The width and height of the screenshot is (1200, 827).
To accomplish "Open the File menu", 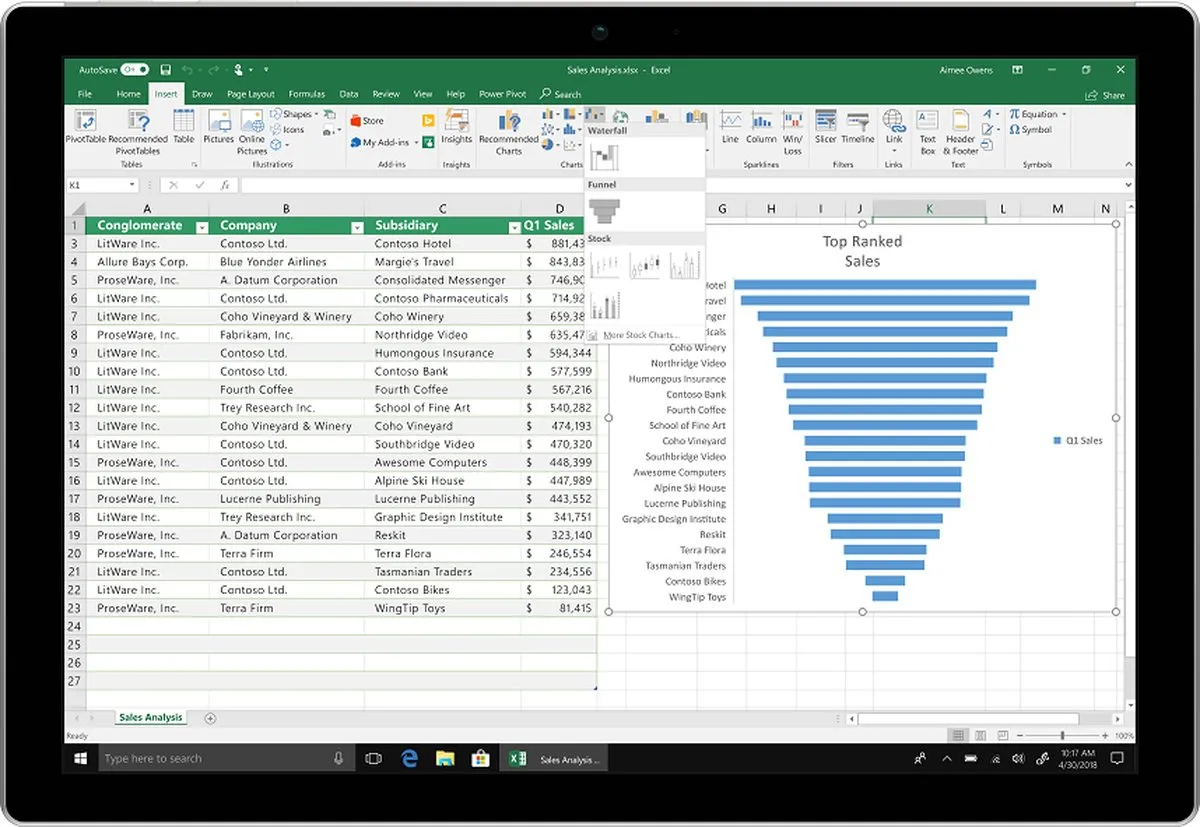I will point(84,93).
